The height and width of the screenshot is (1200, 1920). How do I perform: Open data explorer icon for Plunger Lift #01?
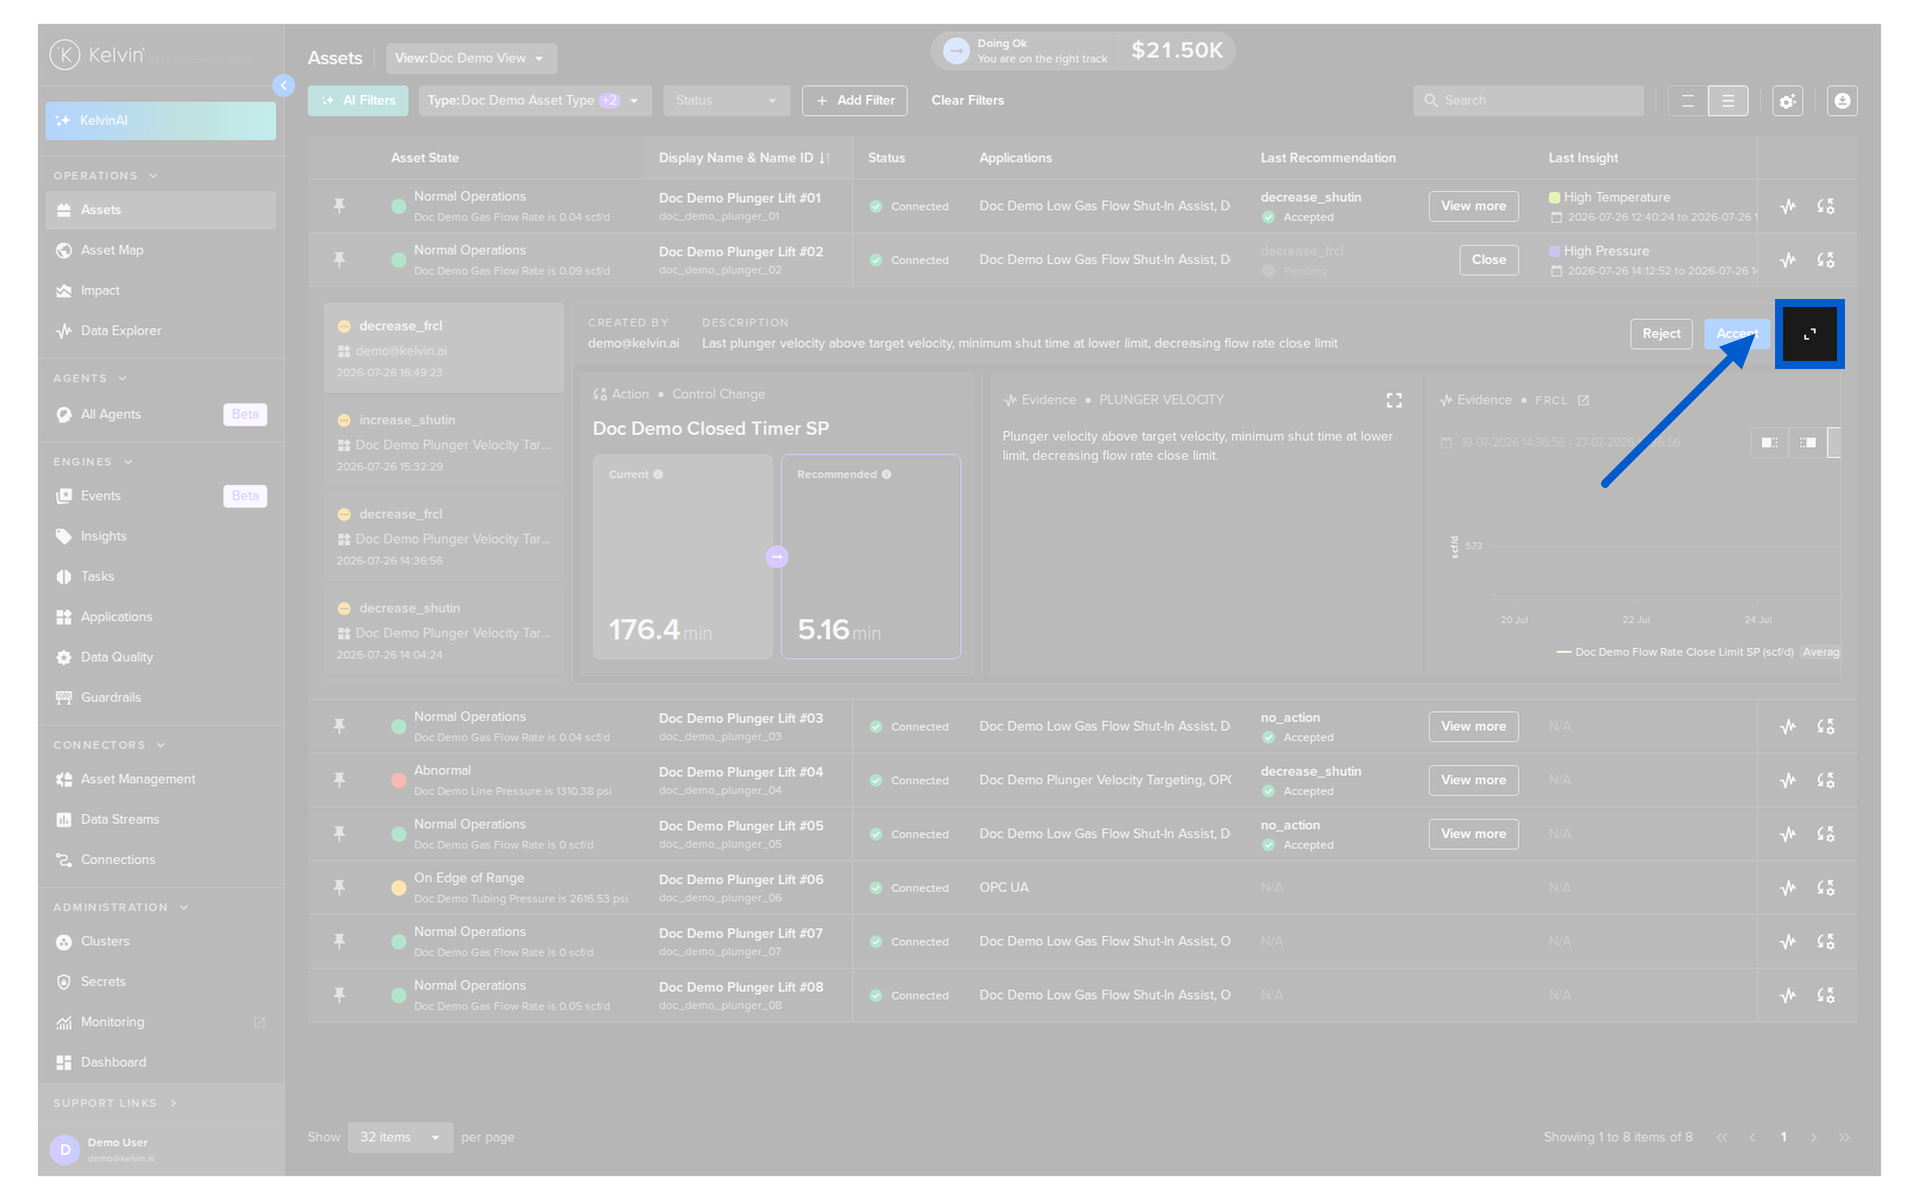1788,207
